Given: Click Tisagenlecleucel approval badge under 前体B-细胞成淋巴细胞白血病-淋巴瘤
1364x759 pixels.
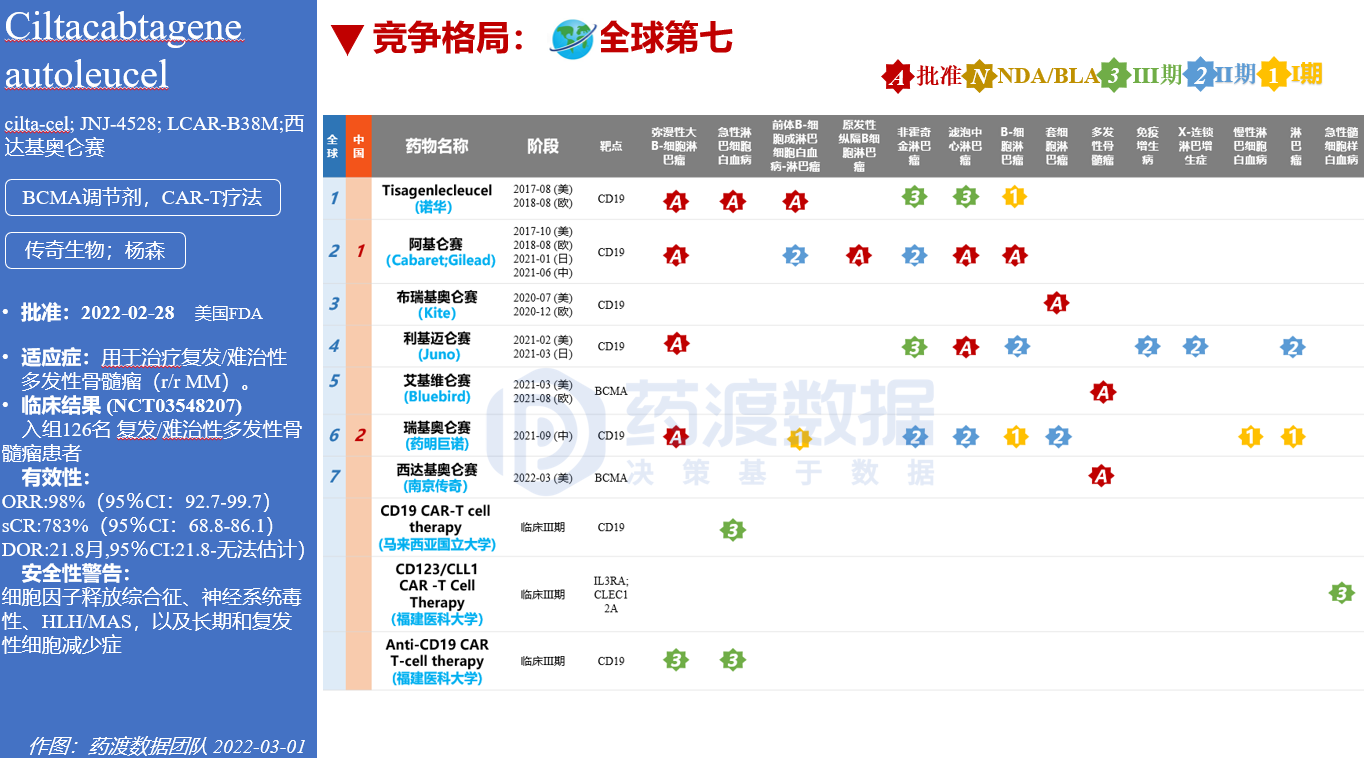Looking at the screenshot, I should click(795, 202).
